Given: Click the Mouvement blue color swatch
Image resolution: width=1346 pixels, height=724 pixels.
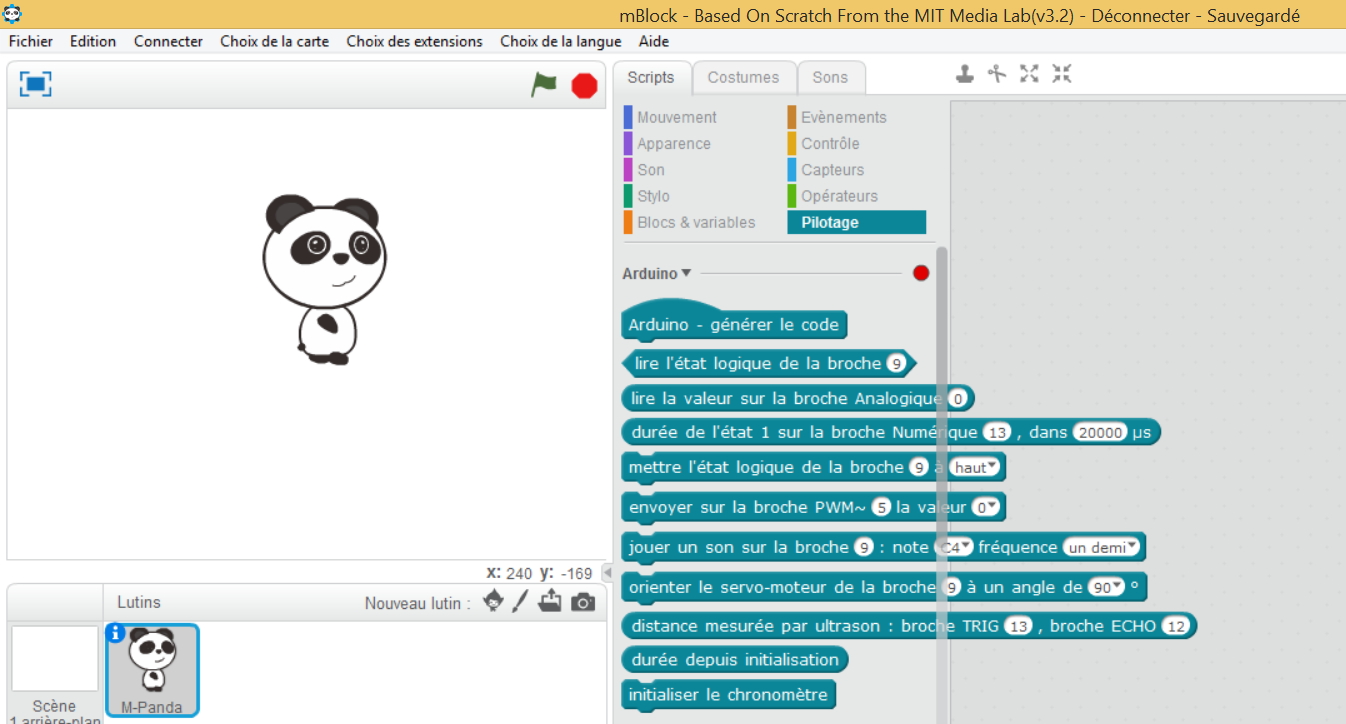Looking at the screenshot, I should [x=628, y=117].
